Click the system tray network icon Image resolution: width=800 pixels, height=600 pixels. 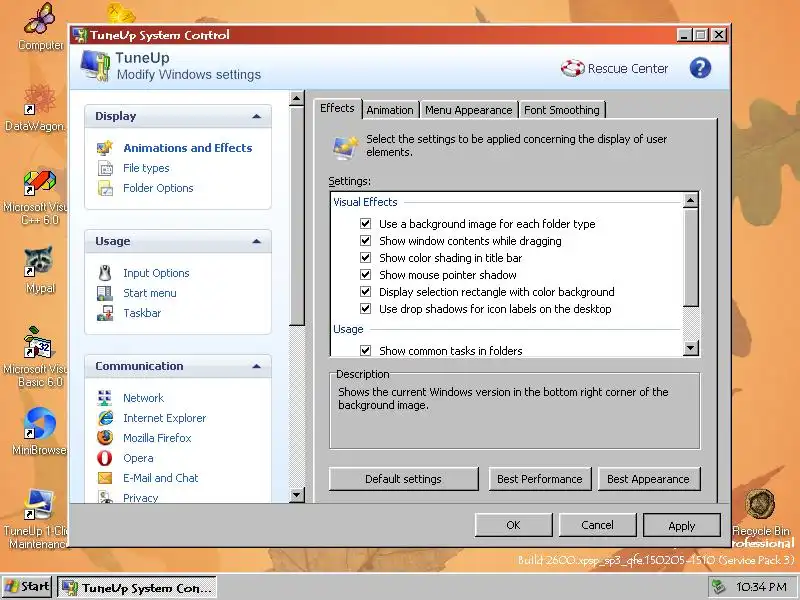point(718,587)
